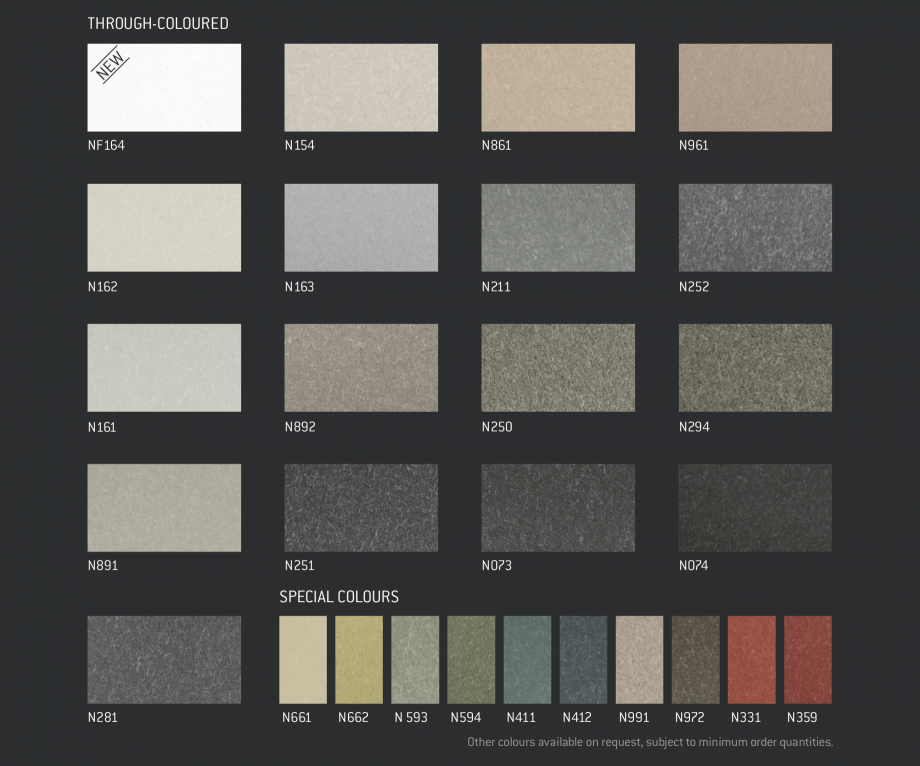The height and width of the screenshot is (766, 920).
Task: Select the N331 red special colour
Action: click(x=751, y=660)
